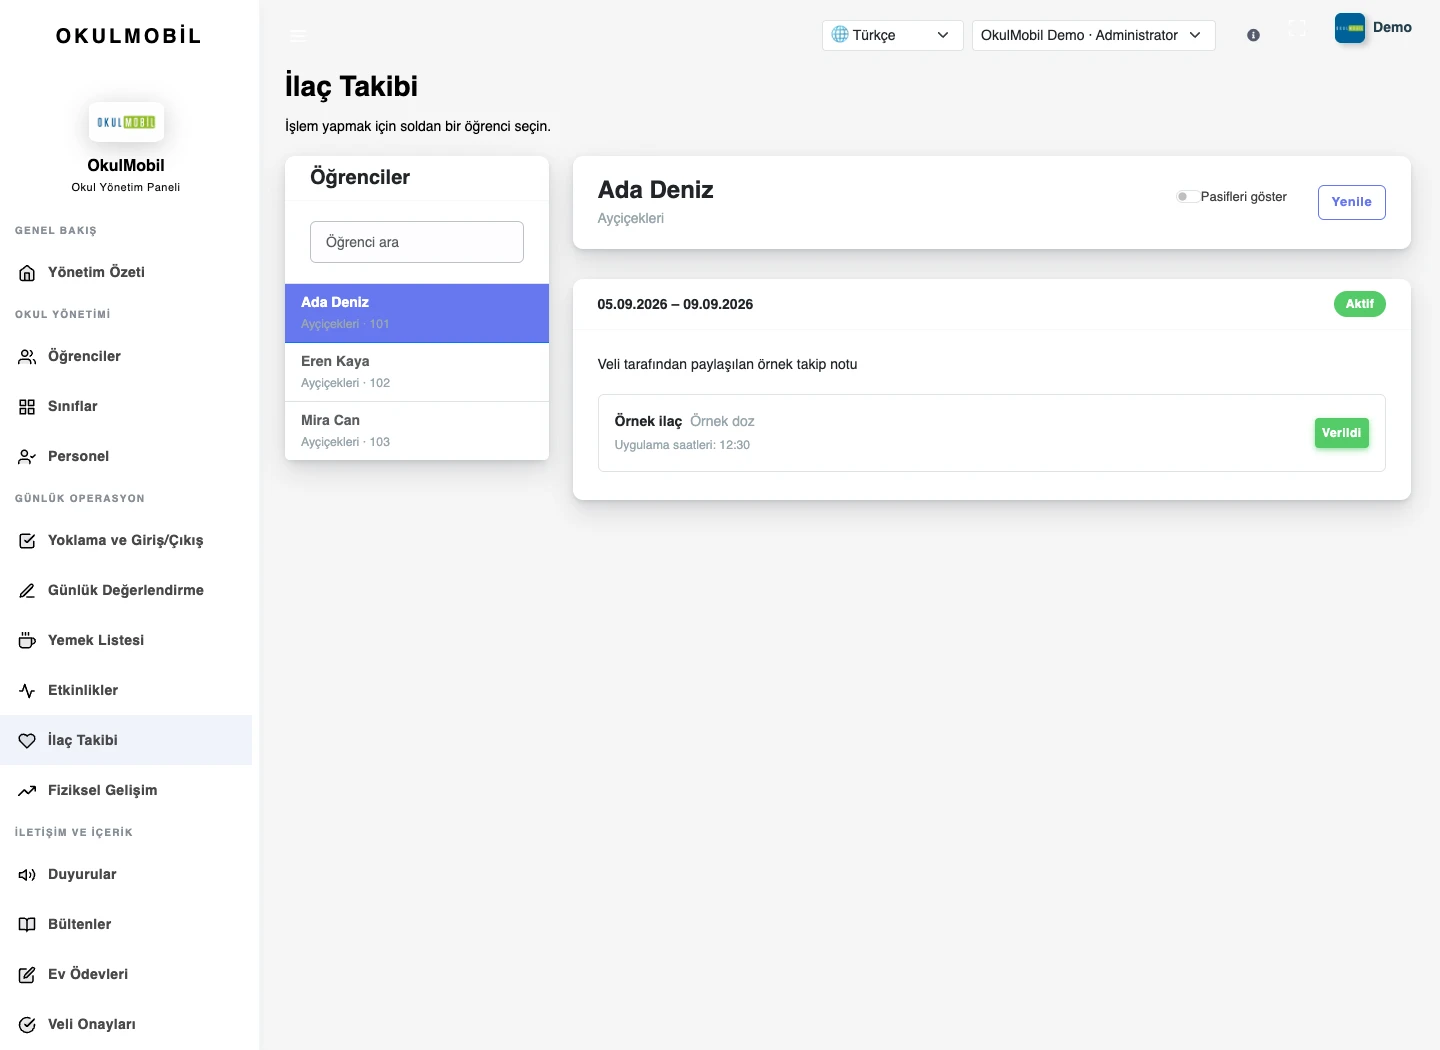Image resolution: width=1440 pixels, height=1050 pixels.
Task: Select student Mira Can in the list
Action: tap(417, 431)
